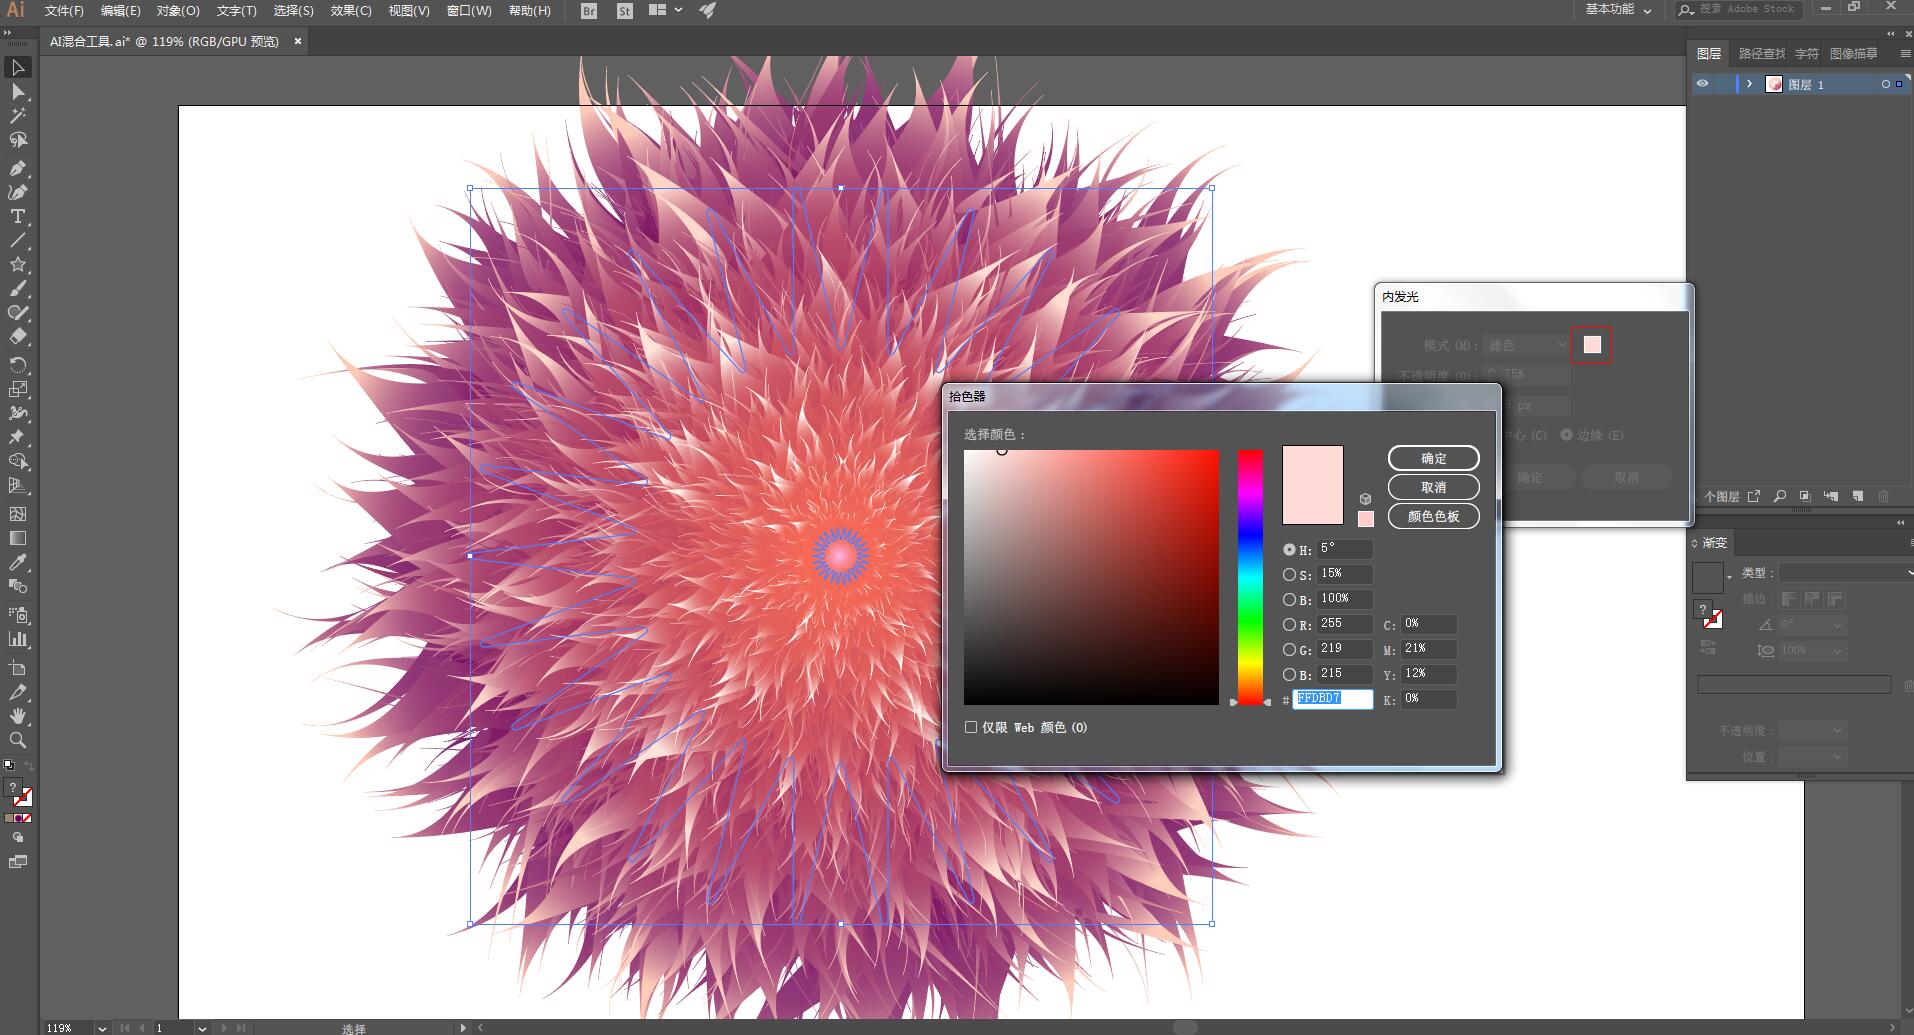Screen dimensions: 1914x1035
Task: Select the Type tool
Action: (x=18, y=217)
